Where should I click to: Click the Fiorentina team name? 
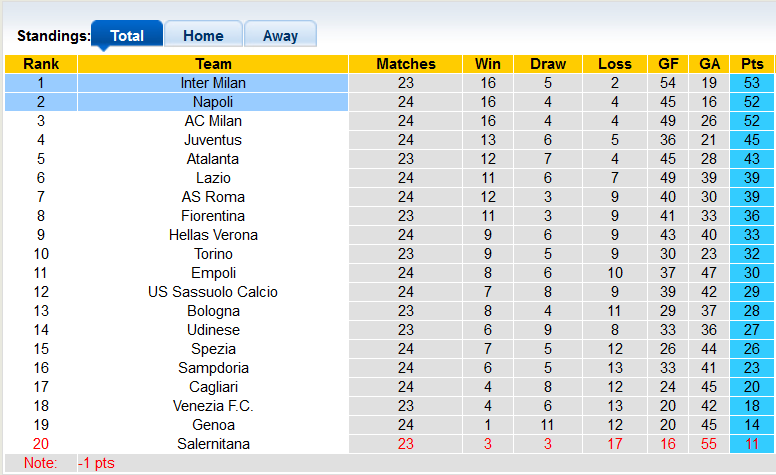pos(213,216)
